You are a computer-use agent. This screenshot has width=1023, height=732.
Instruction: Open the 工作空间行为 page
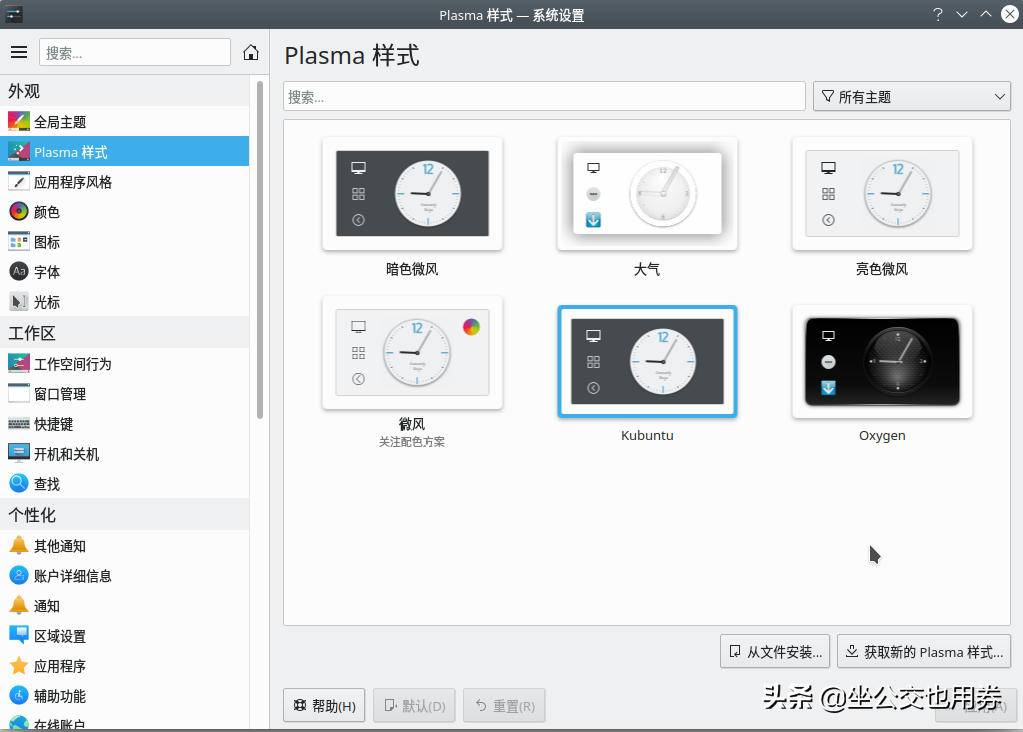[125, 363]
